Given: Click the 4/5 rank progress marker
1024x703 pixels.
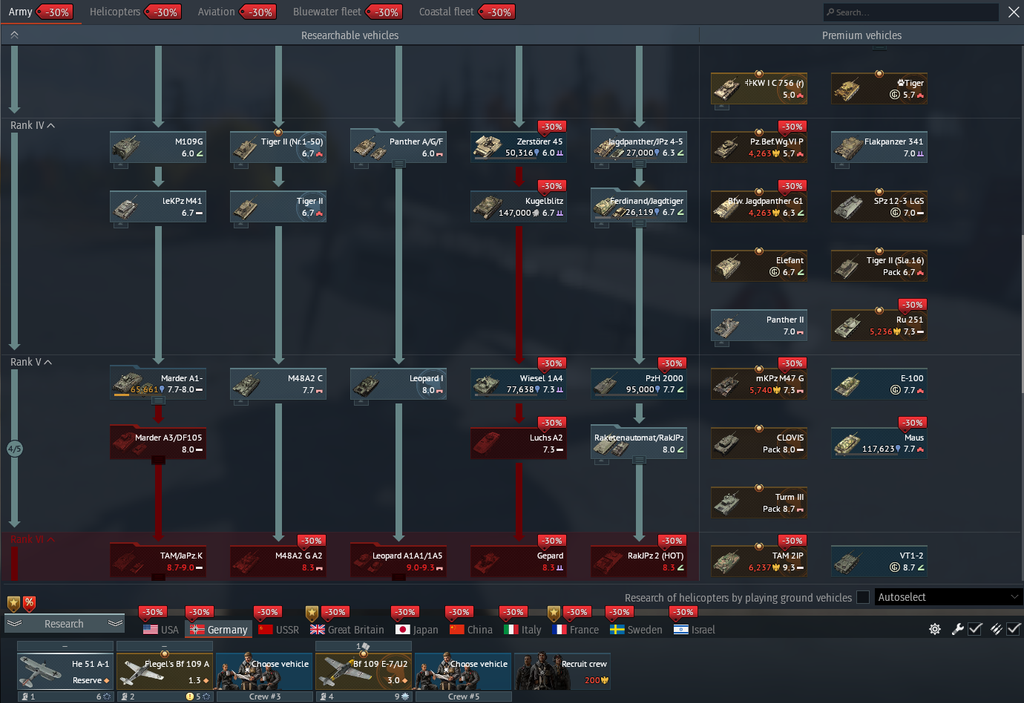Looking at the screenshot, I should tap(14, 449).
